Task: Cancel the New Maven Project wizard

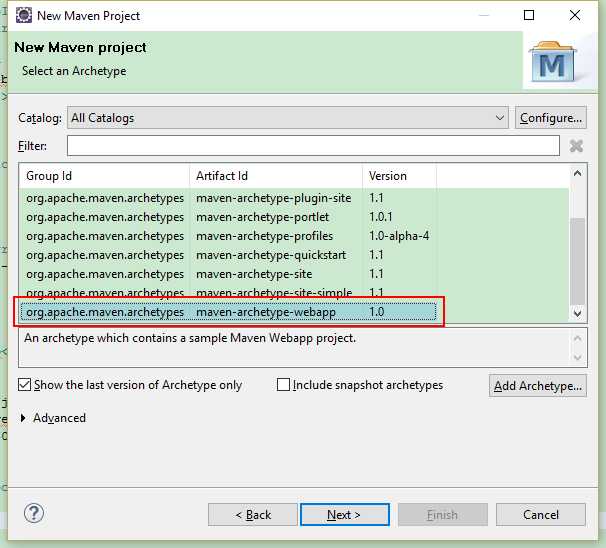Action: coord(541,515)
